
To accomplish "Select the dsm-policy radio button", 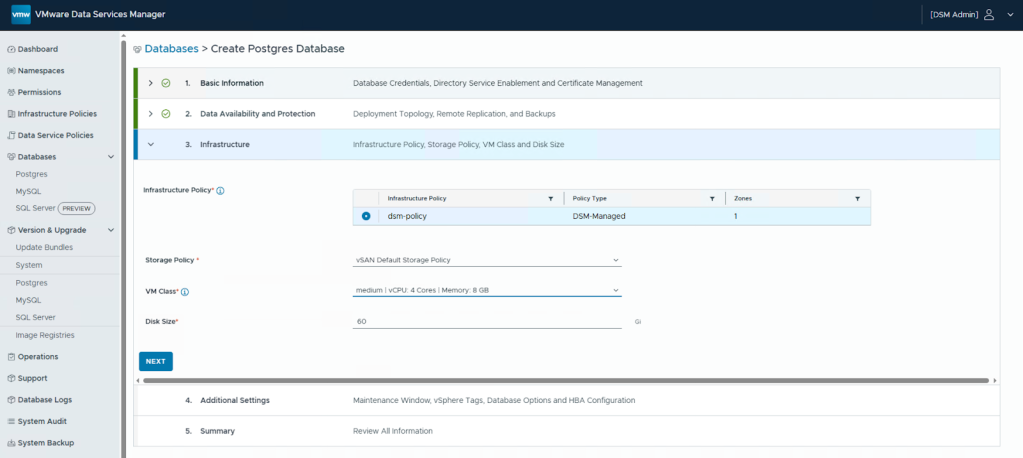I will click(x=366, y=216).
